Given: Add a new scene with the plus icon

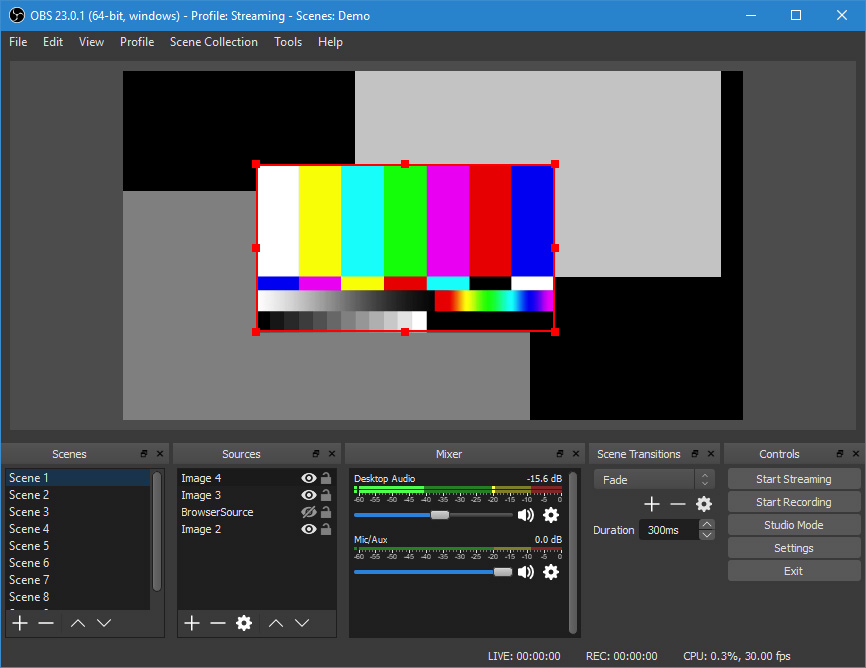Looking at the screenshot, I should (x=19, y=623).
